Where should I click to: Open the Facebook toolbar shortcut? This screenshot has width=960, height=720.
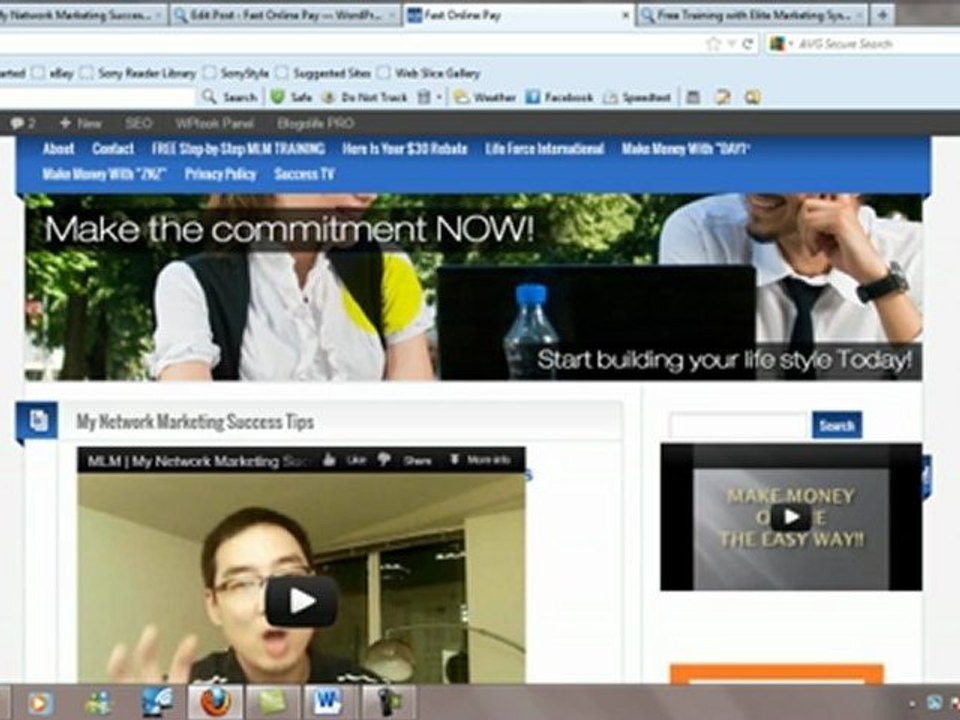click(560, 97)
